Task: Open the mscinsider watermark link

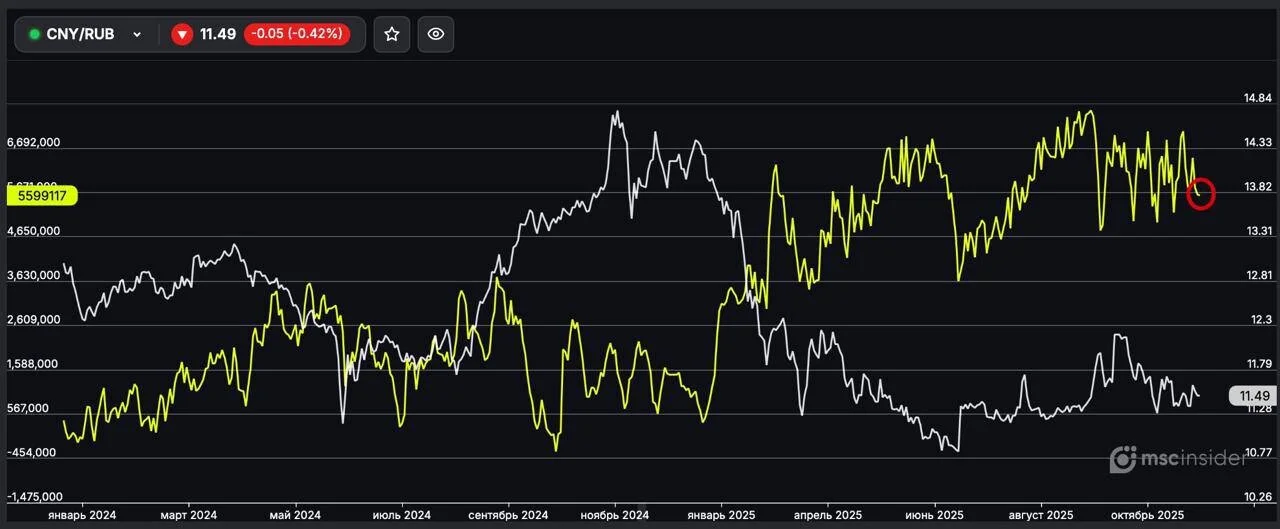Action: point(1179,459)
